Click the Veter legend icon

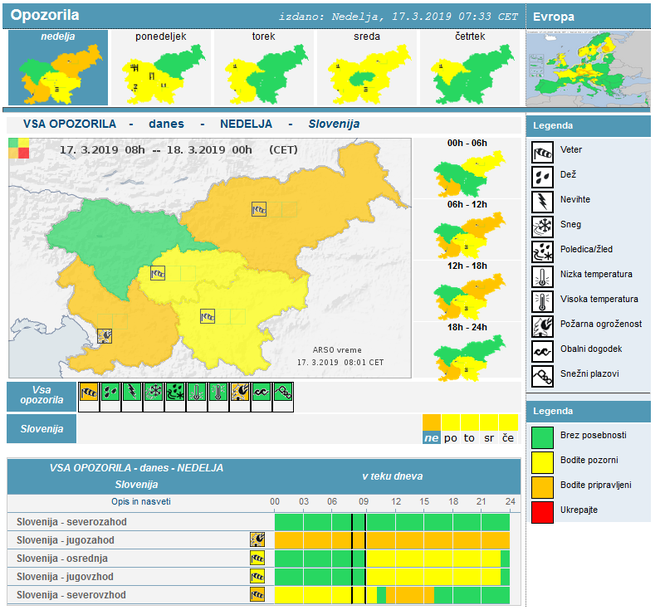point(542,152)
